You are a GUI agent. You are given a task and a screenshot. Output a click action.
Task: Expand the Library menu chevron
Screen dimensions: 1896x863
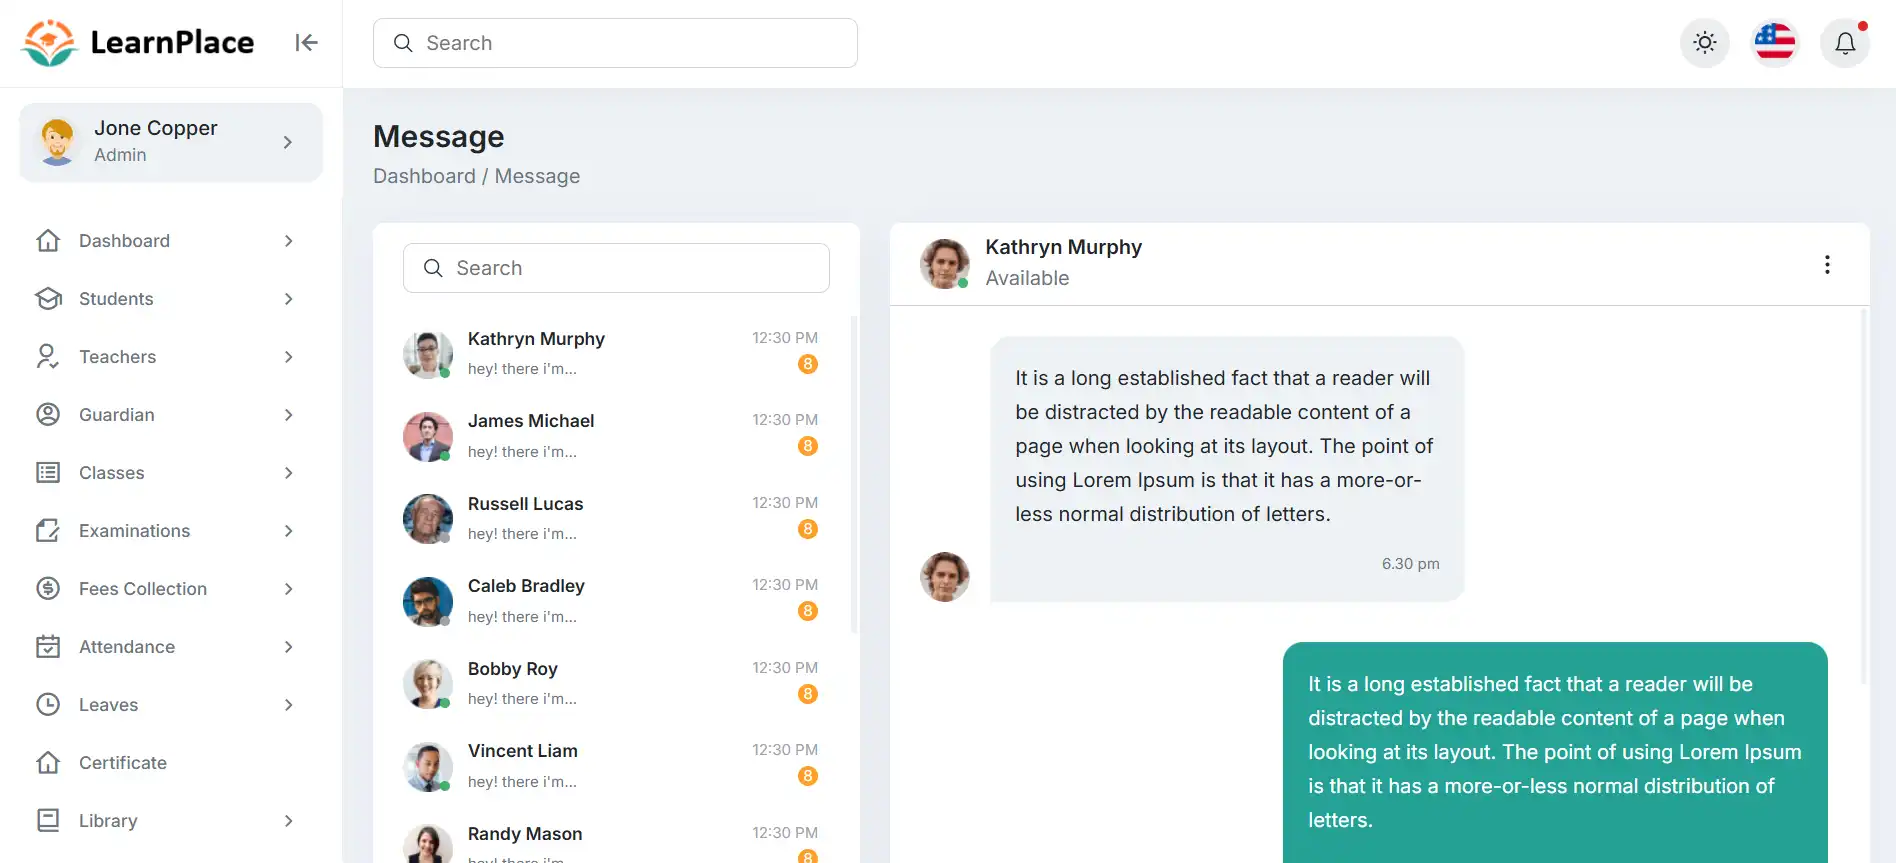[x=288, y=821]
